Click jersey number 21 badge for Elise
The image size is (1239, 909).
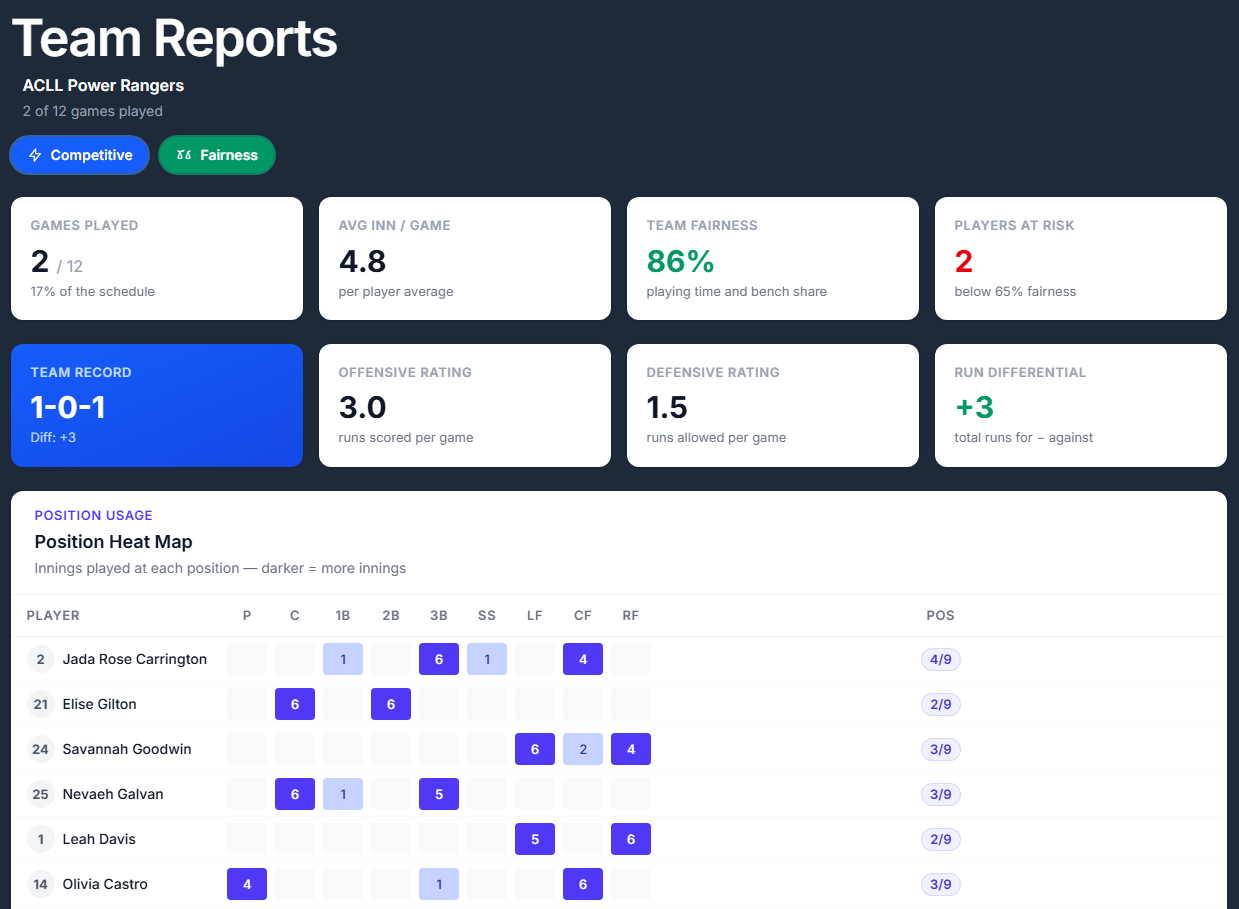(x=40, y=704)
